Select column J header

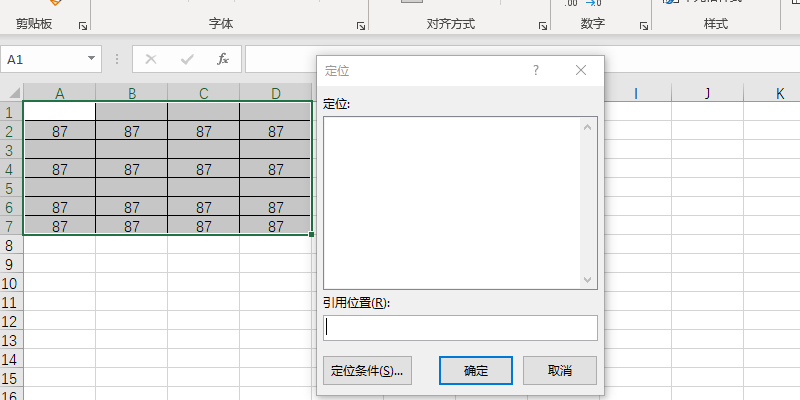coord(707,93)
